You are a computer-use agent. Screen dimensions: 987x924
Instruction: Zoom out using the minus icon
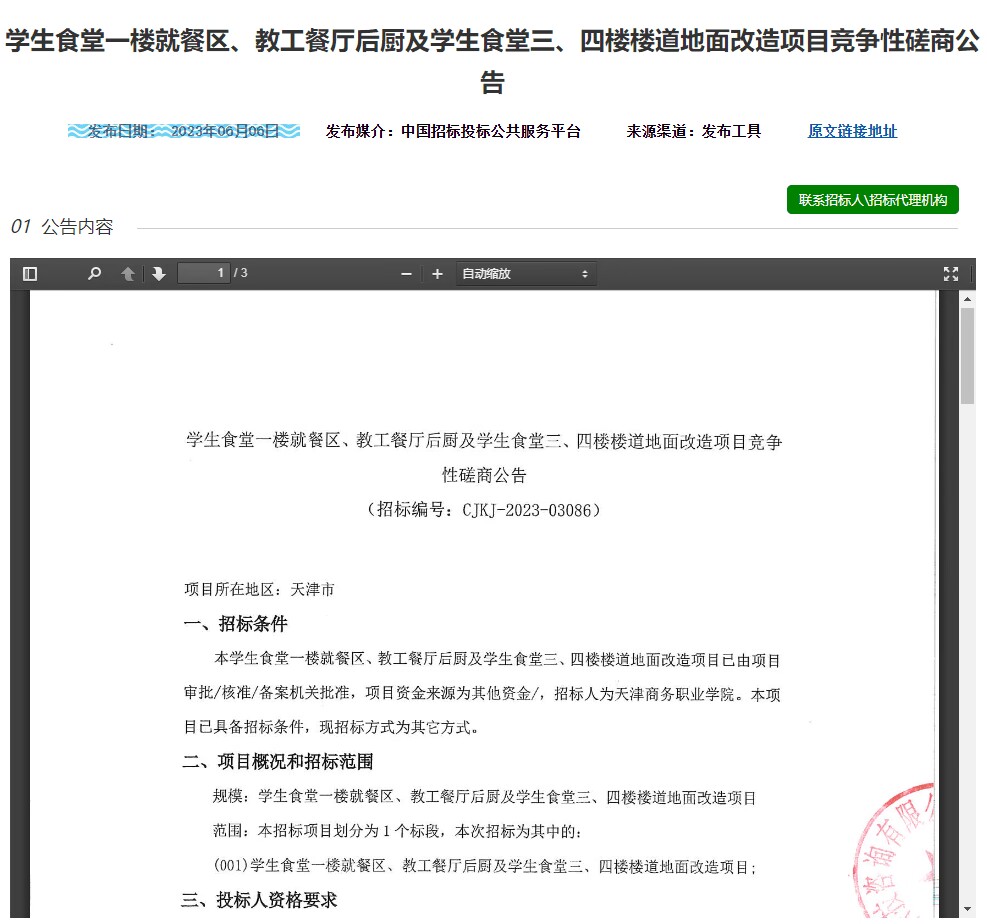tap(406, 274)
